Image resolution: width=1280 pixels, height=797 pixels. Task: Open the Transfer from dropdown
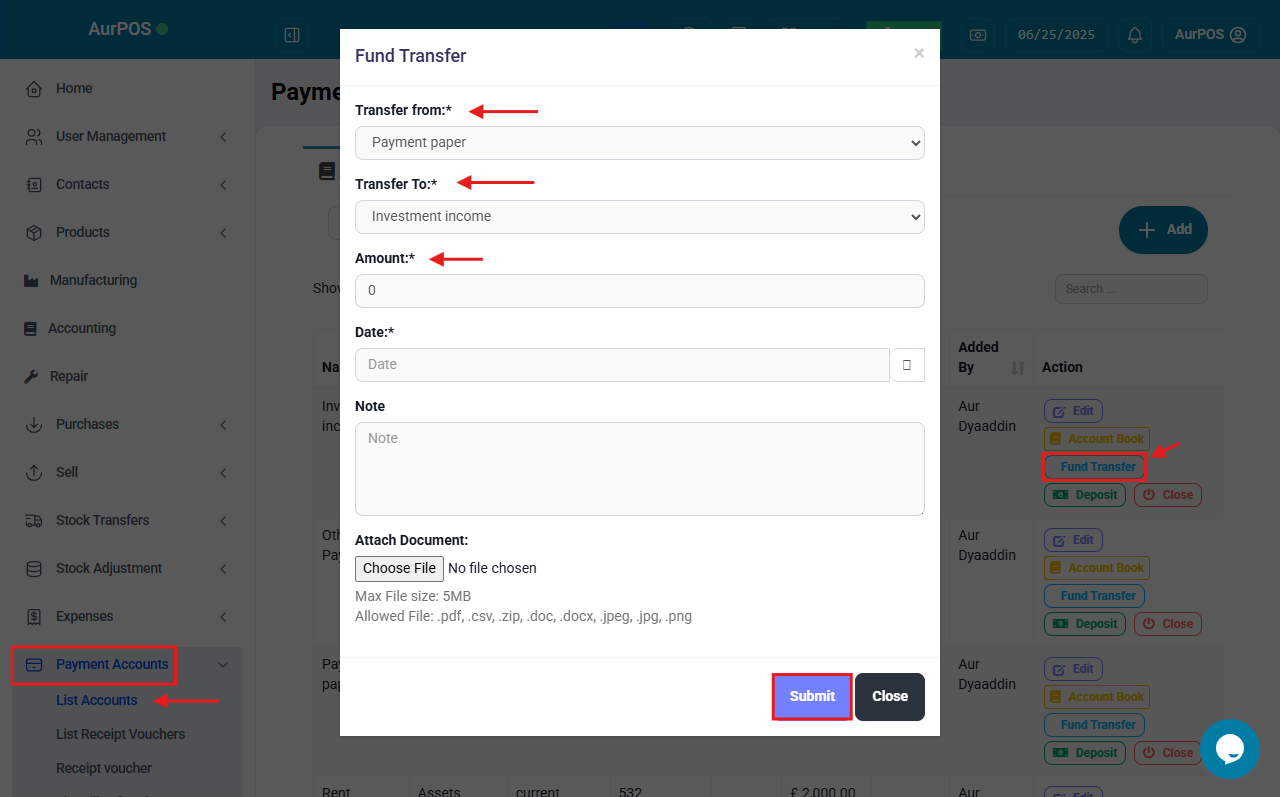pyautogui.click(x=640, y=143)
